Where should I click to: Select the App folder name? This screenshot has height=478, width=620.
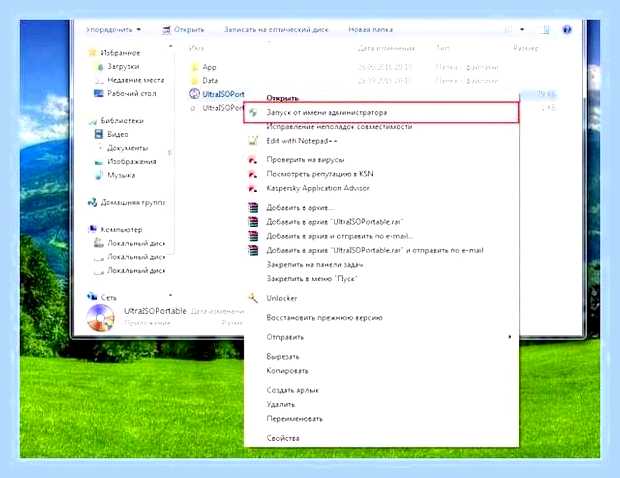(209, 67)
